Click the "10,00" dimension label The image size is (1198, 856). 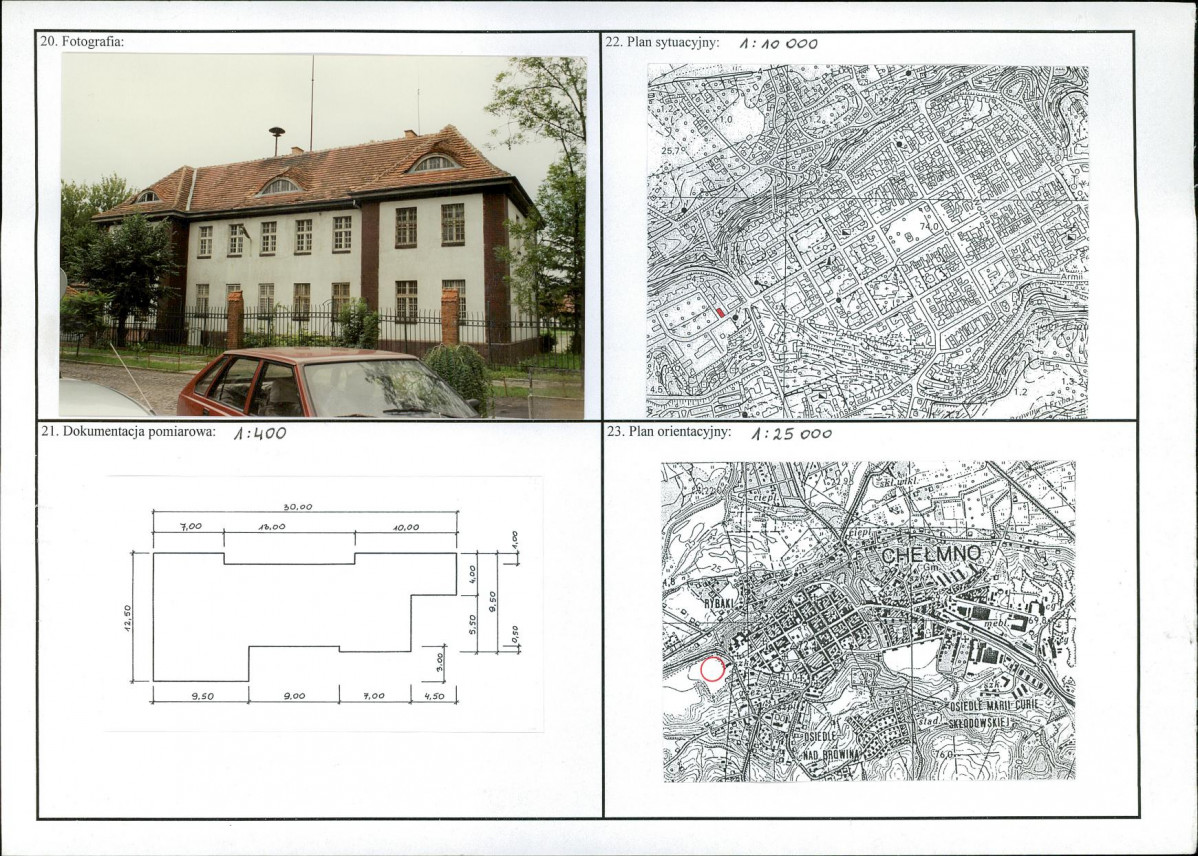pos(406,527)
